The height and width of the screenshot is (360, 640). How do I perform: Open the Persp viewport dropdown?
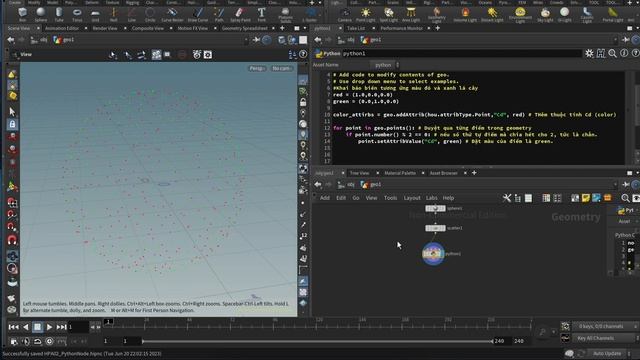pyautogui.click(x=257, y=69)
